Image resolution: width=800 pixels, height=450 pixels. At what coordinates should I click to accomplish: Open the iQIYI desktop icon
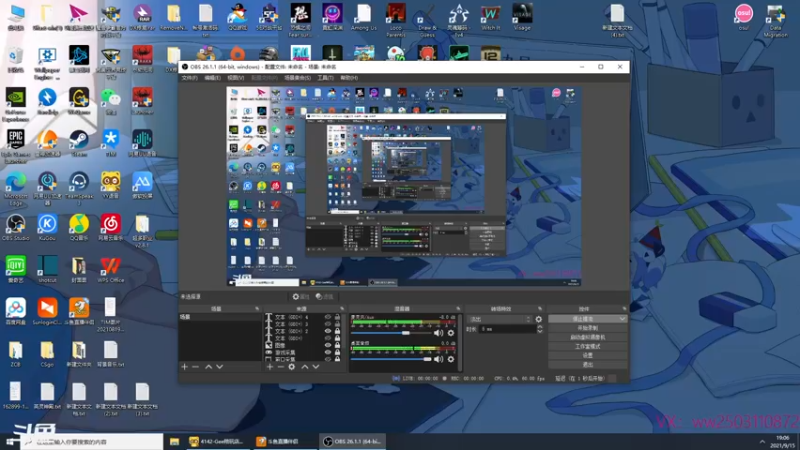(x=15, y=270)
